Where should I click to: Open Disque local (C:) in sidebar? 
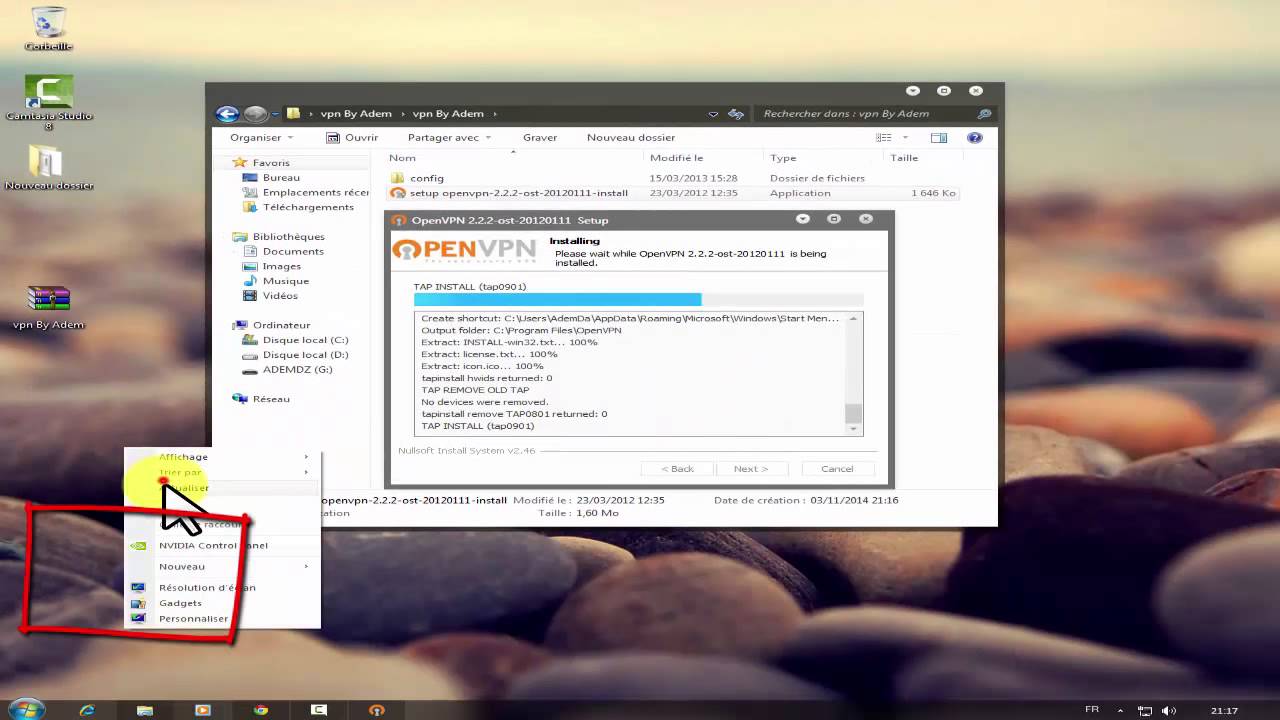[305, 340]
